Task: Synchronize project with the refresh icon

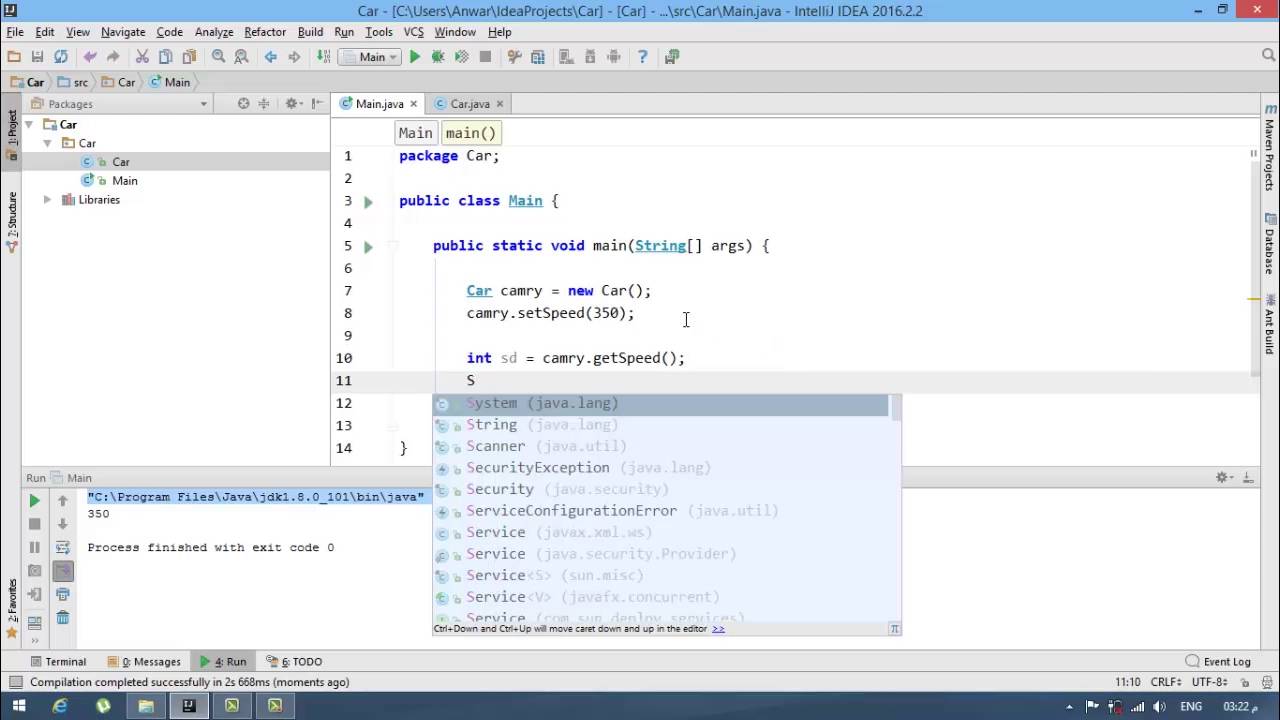Action: 61,57
